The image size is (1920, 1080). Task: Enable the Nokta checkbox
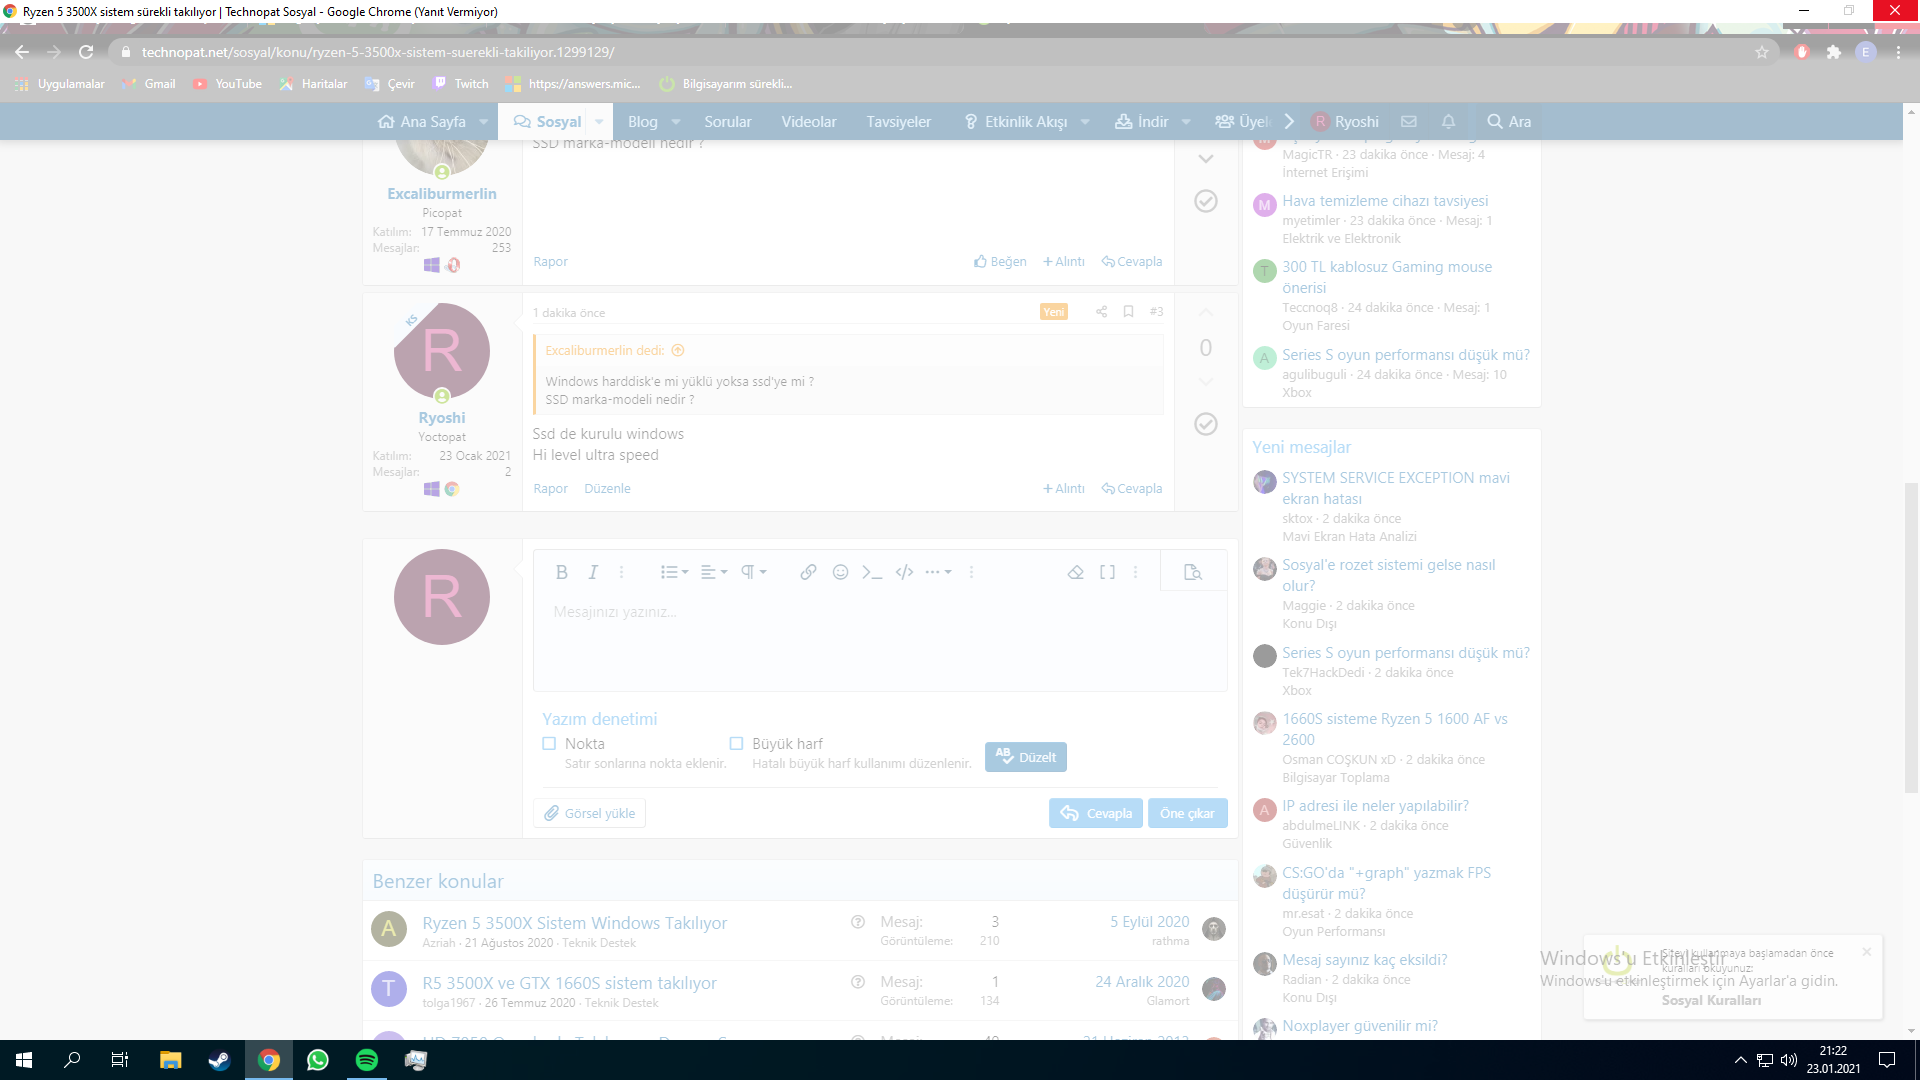click(549, 743)
